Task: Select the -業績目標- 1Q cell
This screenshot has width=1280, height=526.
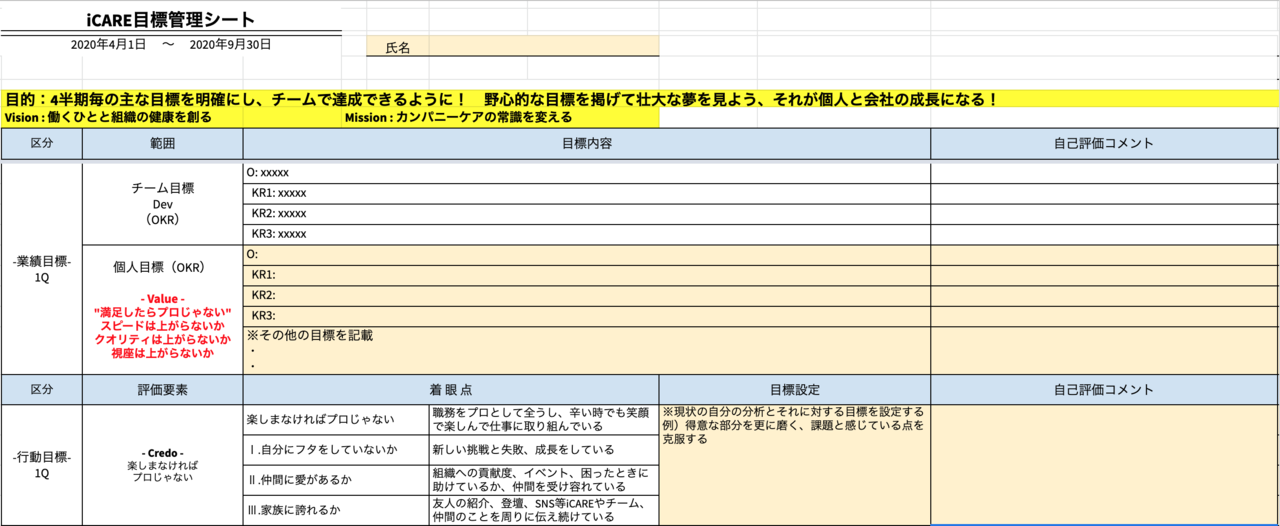Action: 42,270
